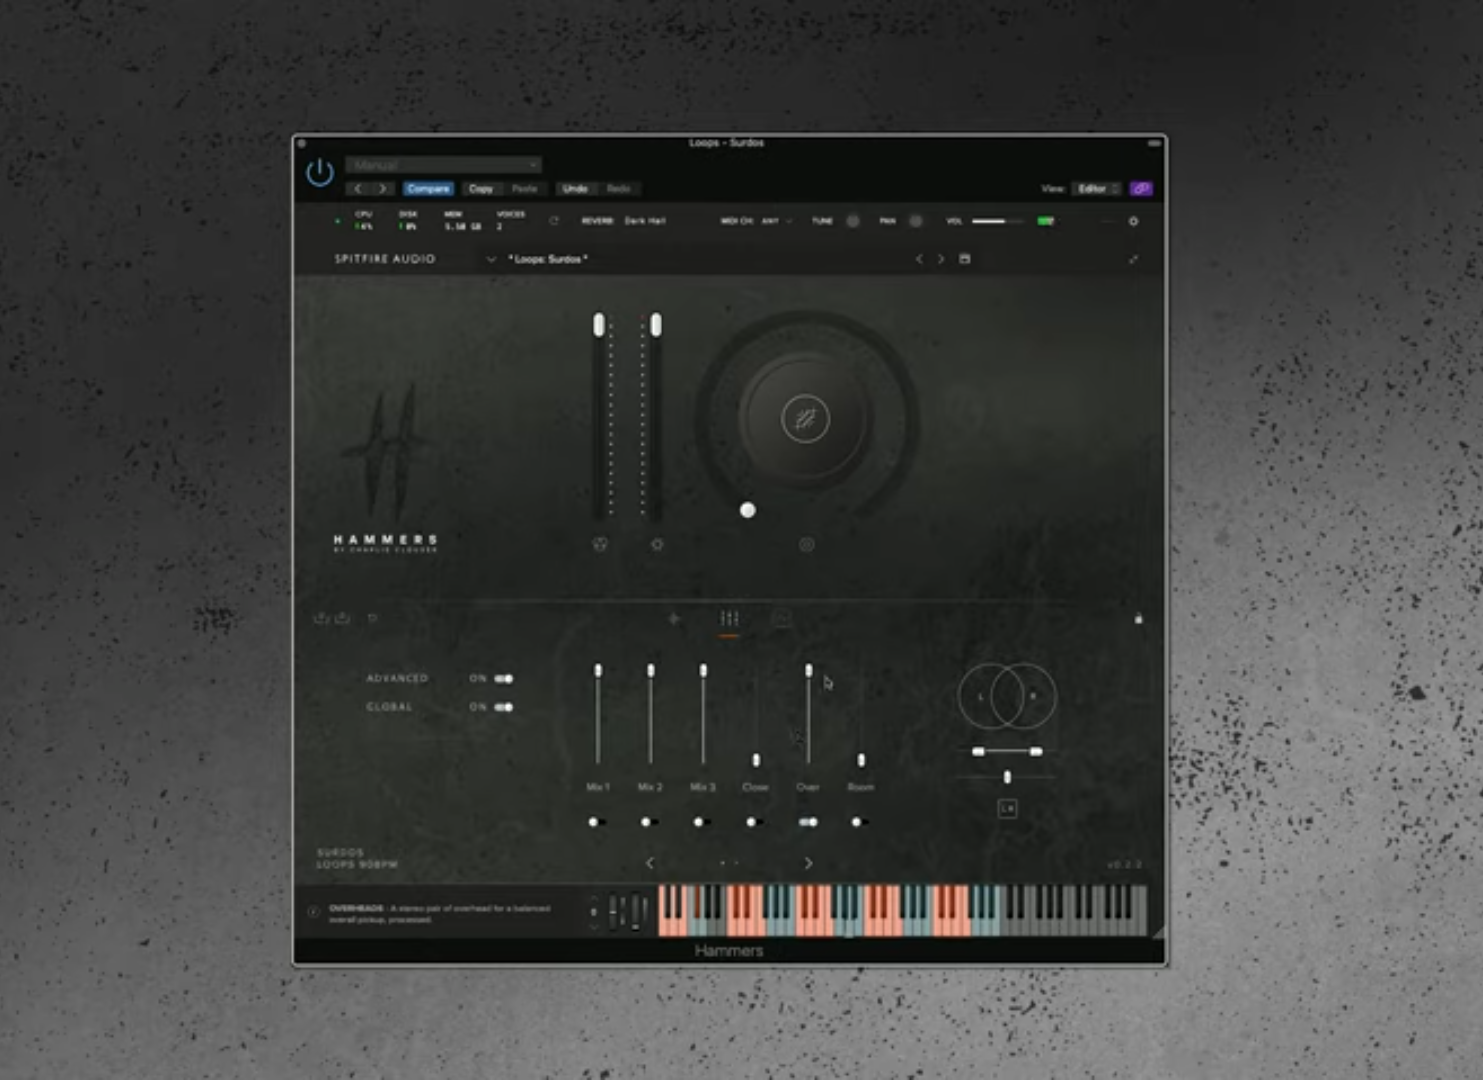Click the Undo button
The width and height of the screenshot is (1483, 1080).
575,188
